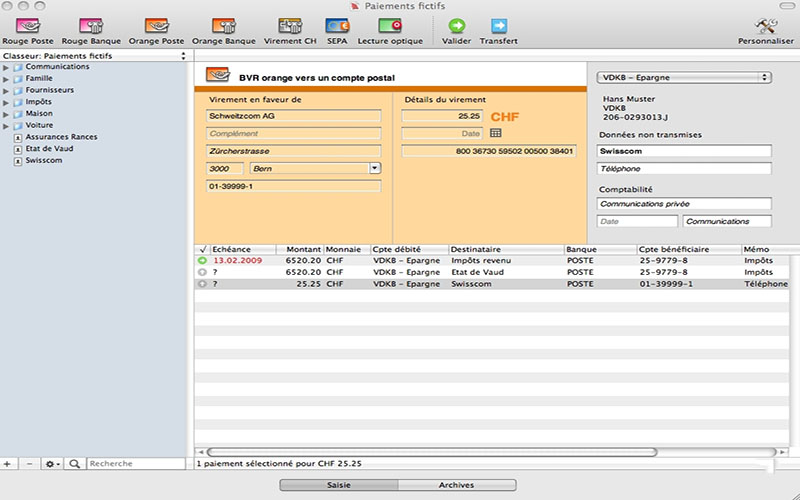Remove item with the minus button
Viewport: 800px width, 500px height.
(x=30, y=464)
